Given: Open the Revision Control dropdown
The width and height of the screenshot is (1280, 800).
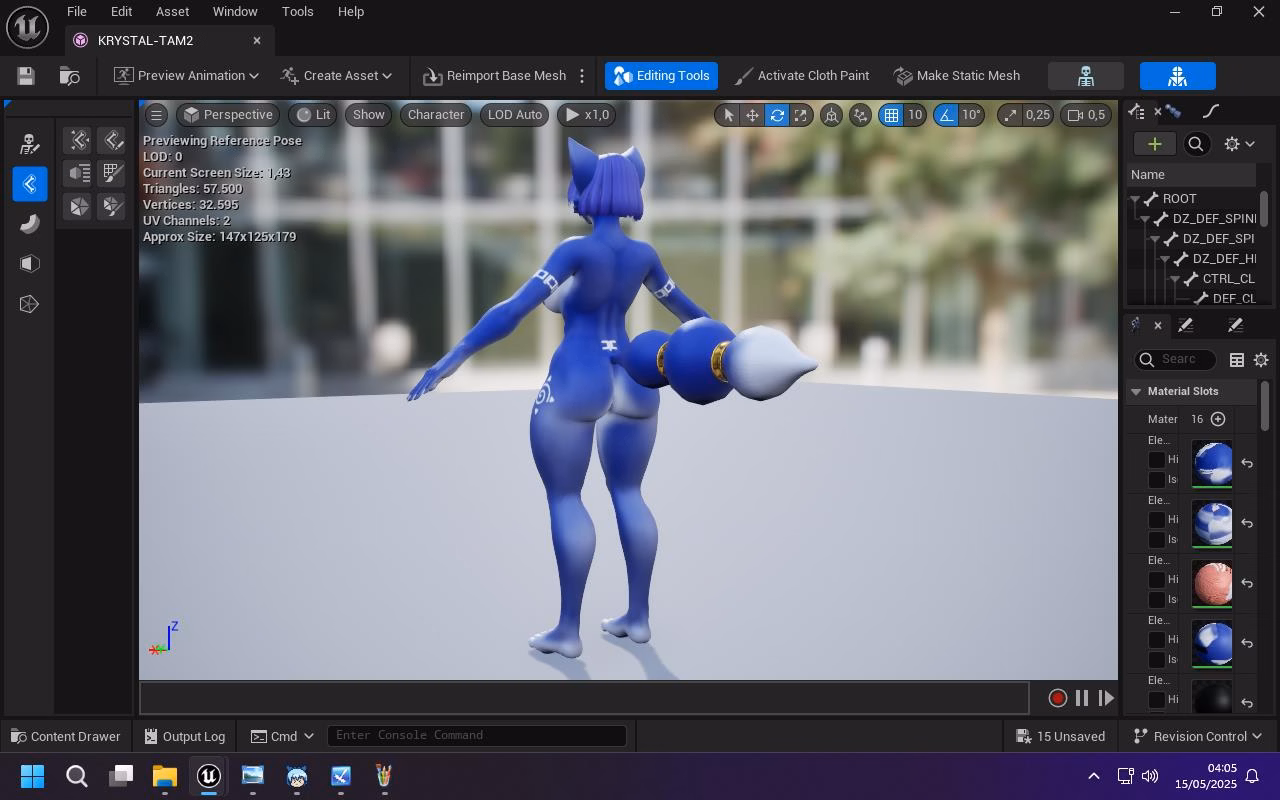Looking at the screenshot, I should (1198, 736).
